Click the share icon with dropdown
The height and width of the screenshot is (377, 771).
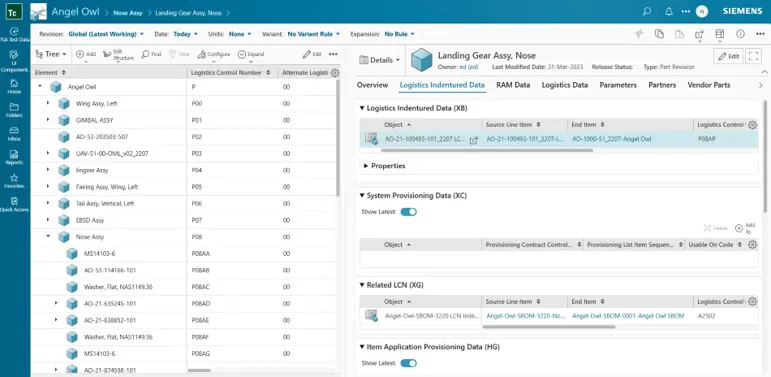click(x=699, y=34)
